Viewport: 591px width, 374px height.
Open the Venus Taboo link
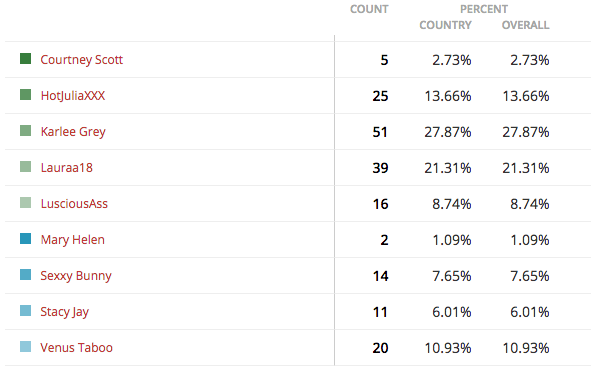click(x=77, y=348)
